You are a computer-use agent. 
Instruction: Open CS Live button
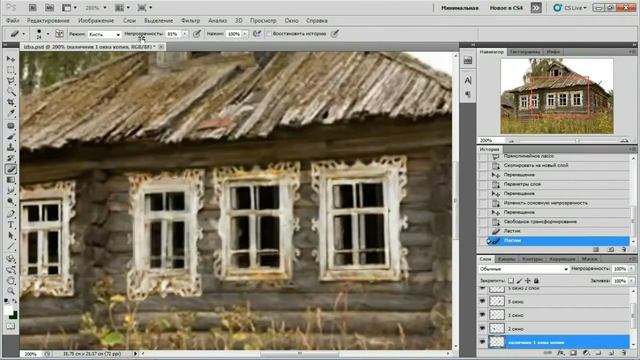570,8
